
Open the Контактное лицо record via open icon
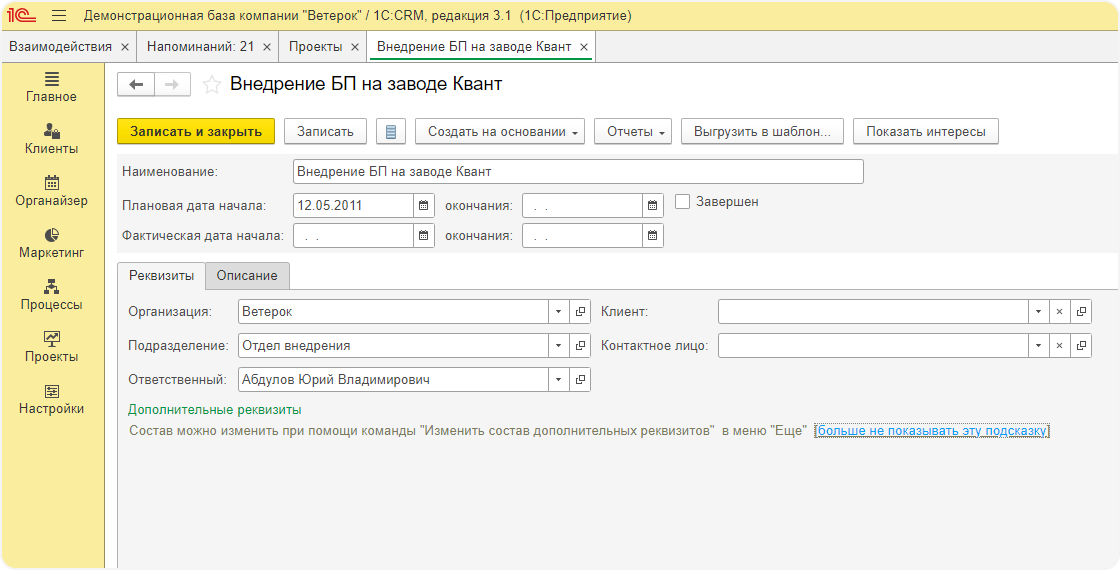(x=1081, y=346)
